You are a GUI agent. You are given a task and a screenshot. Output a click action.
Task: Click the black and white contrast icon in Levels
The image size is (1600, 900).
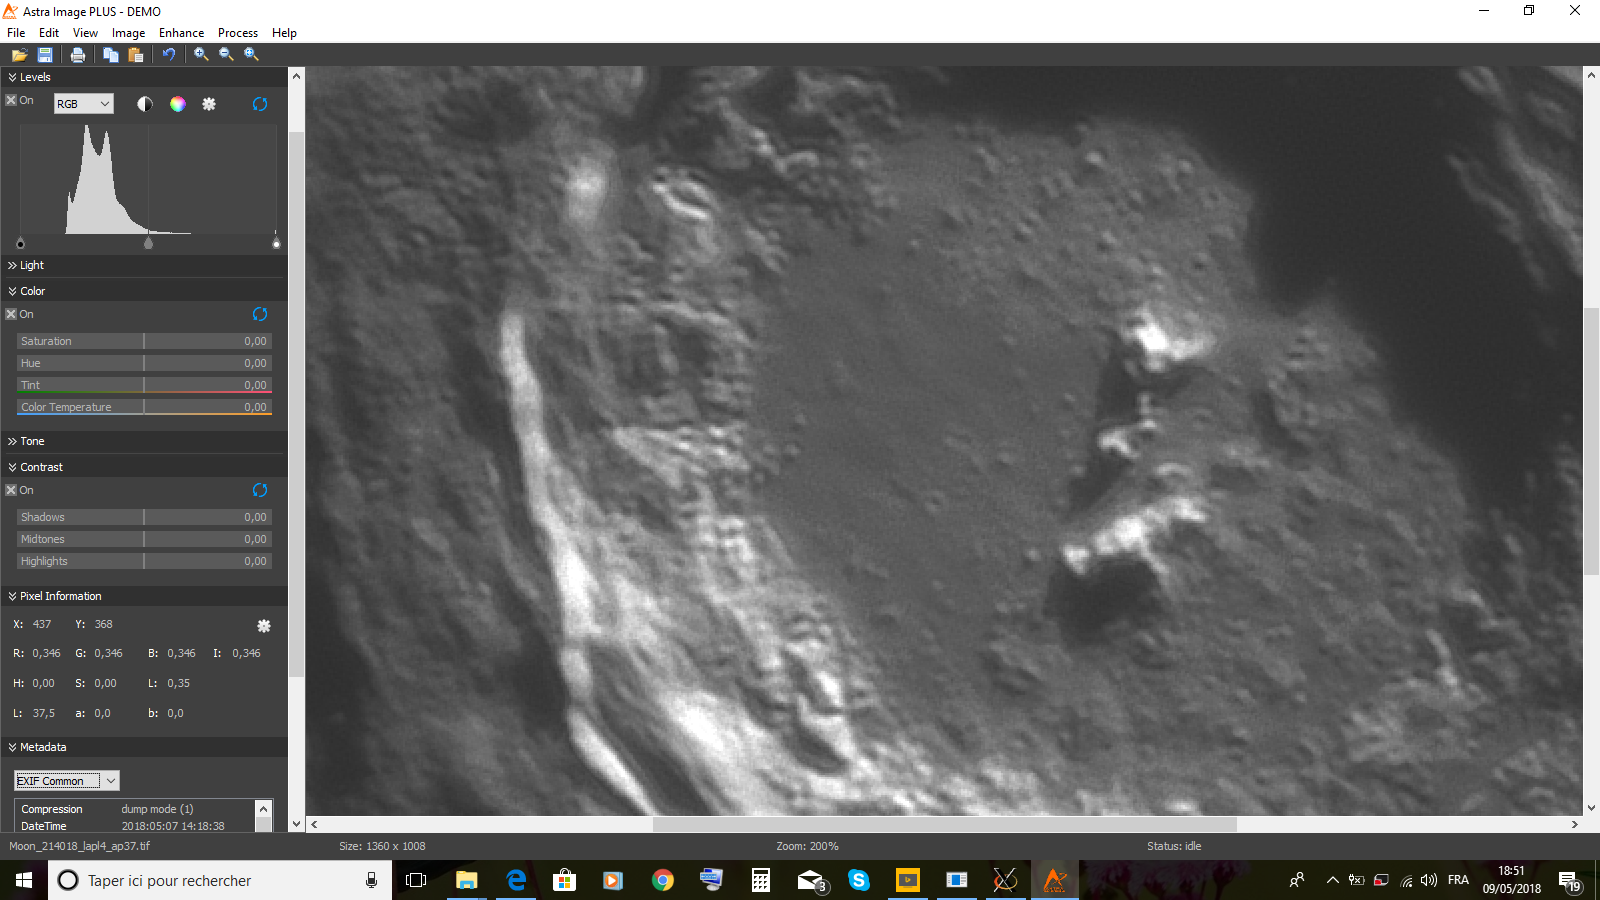point(145,104)
